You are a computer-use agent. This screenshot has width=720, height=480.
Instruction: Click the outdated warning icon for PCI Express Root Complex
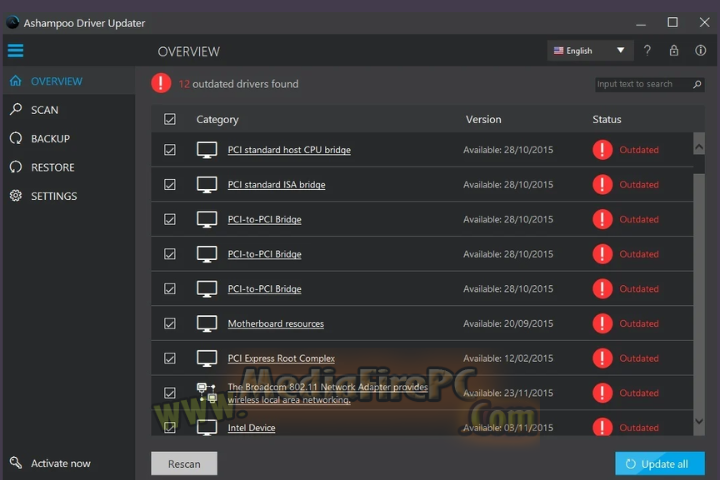pos(602,358)
